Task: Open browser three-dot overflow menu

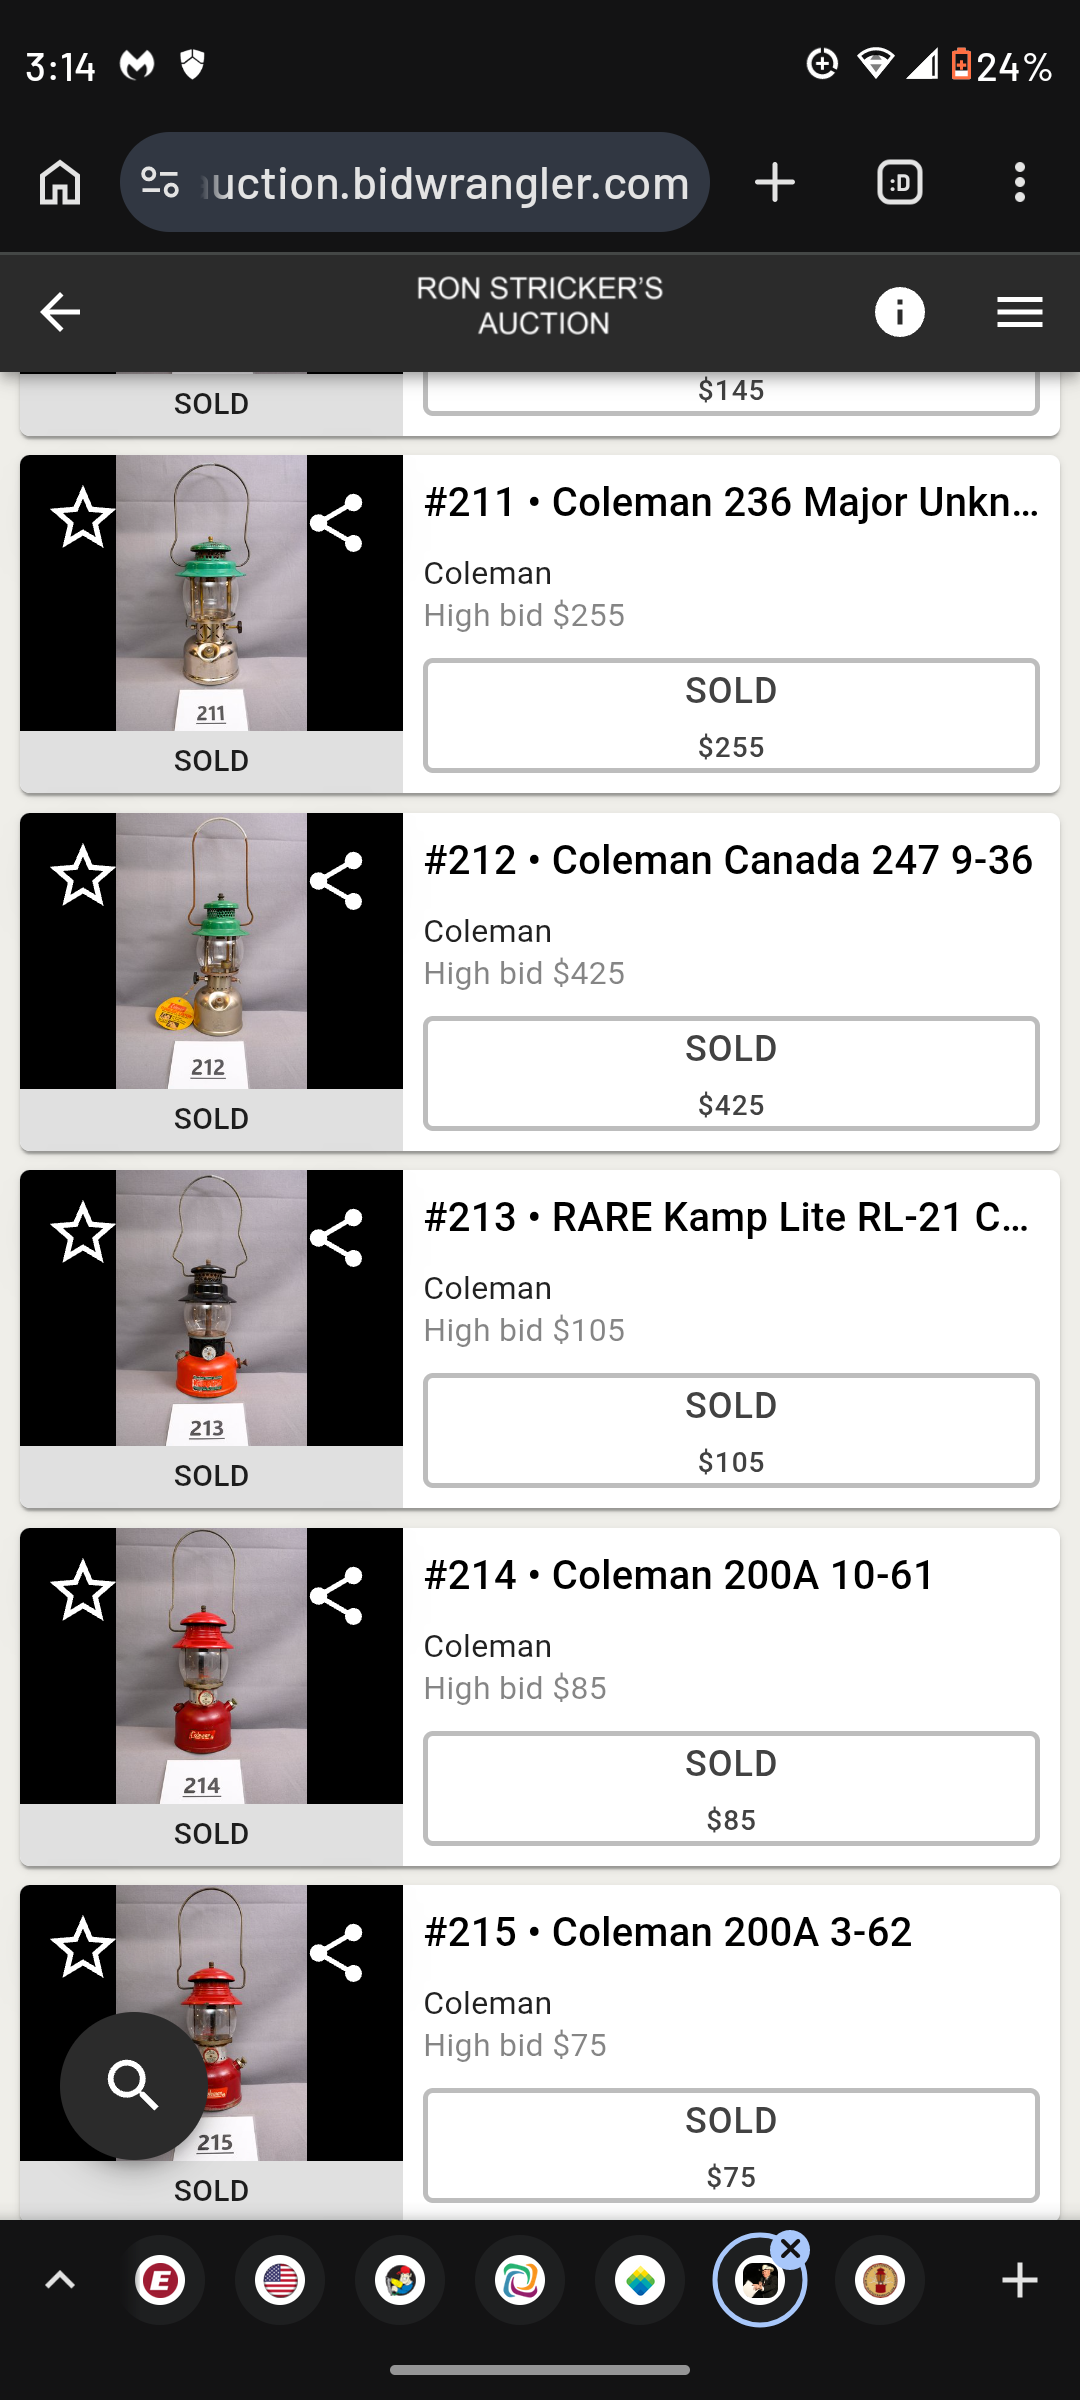Action: point(1019,183)
